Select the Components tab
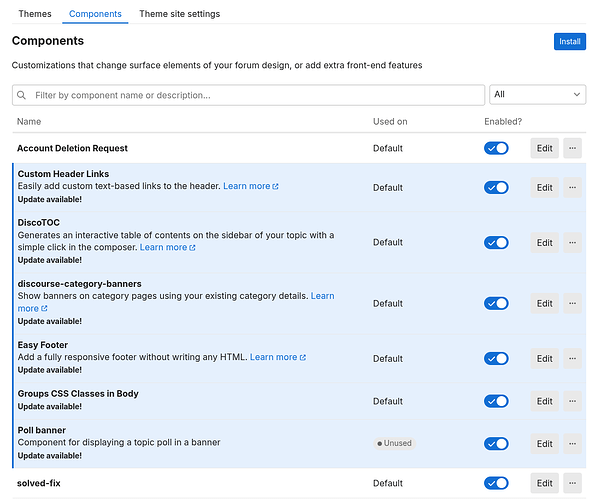 coord(95,14)
